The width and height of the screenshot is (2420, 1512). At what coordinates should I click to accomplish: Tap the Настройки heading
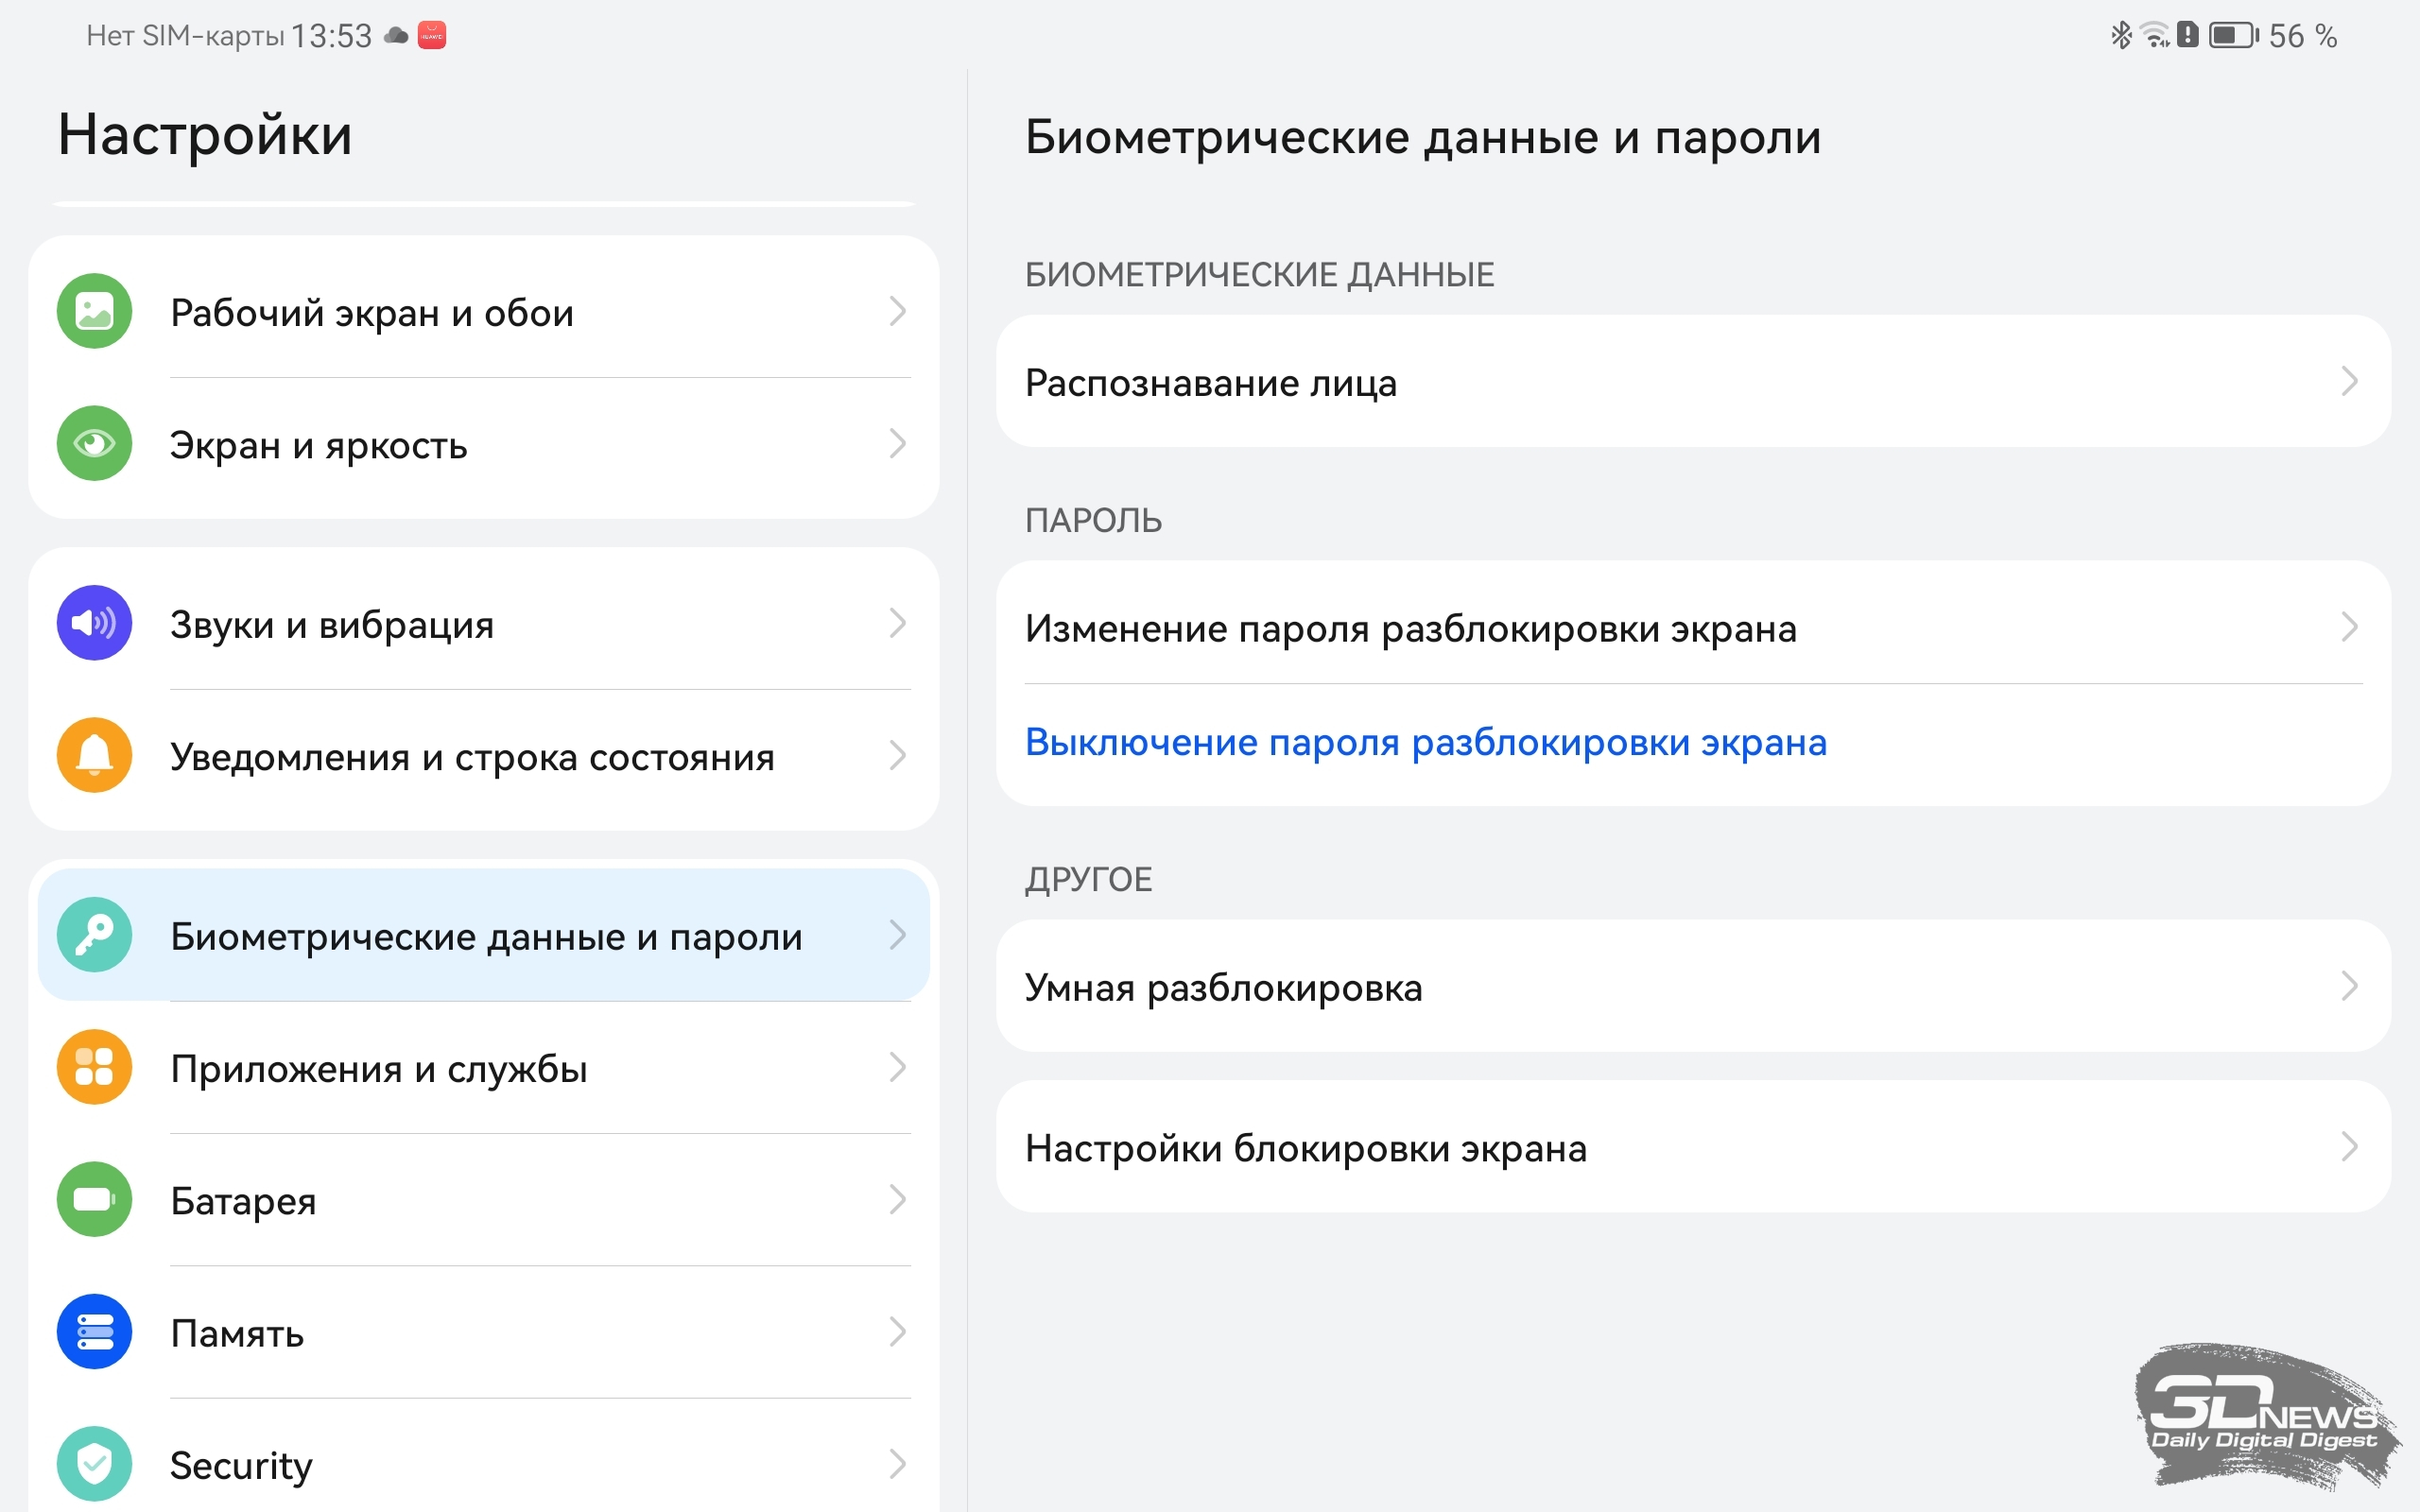click(x=205, y=135)
